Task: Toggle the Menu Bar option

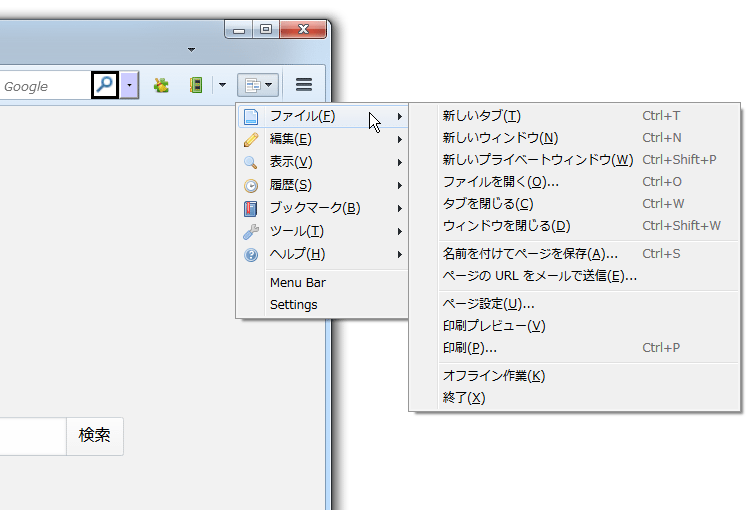Action: (323, 283)
